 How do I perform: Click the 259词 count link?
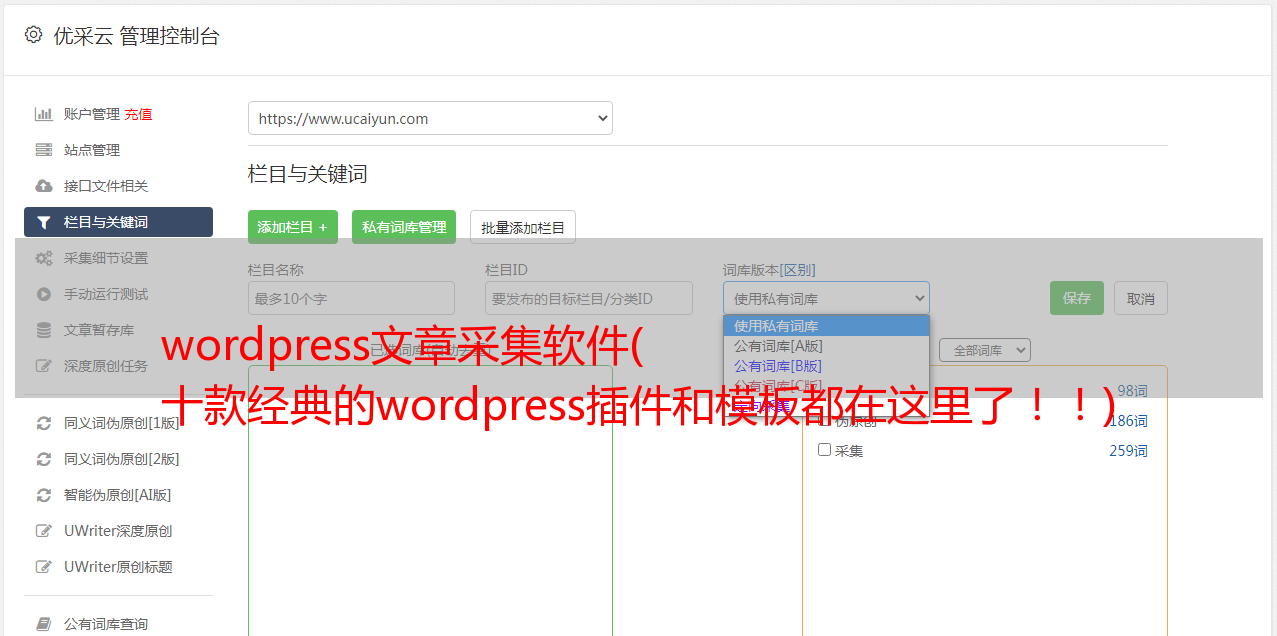1128,451
